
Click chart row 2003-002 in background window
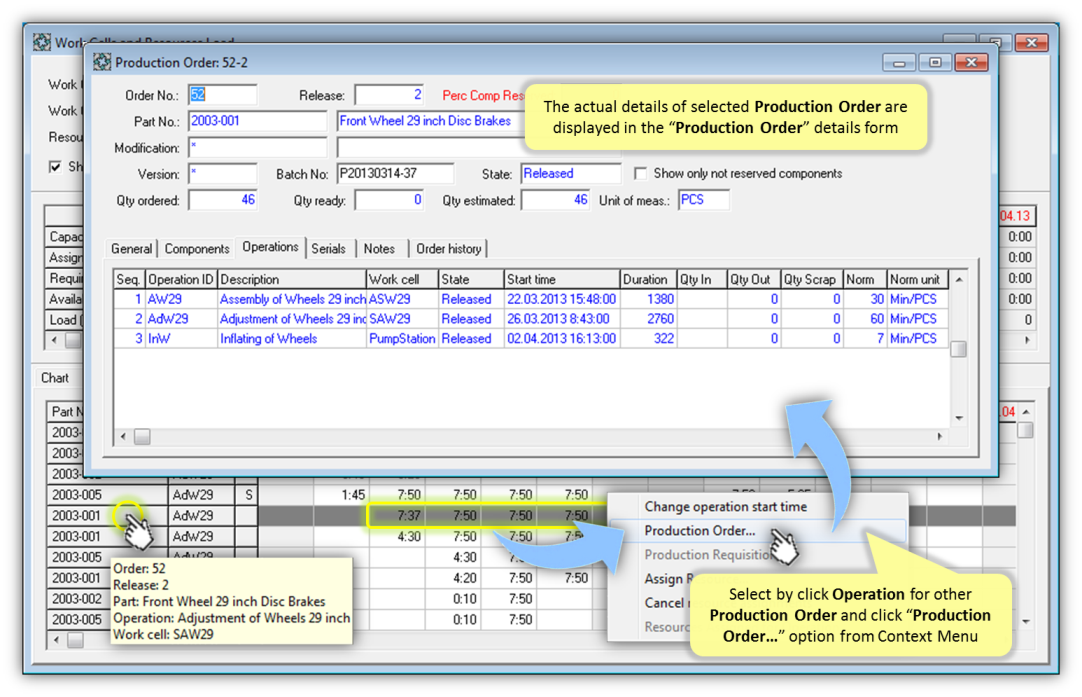tap(77, 599)
